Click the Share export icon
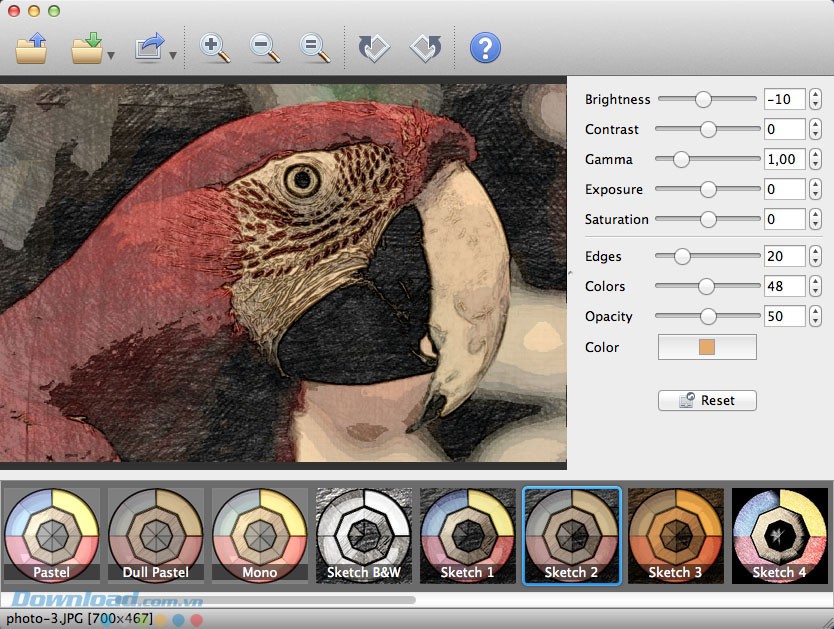834x629 pixels. pos(150,48)
